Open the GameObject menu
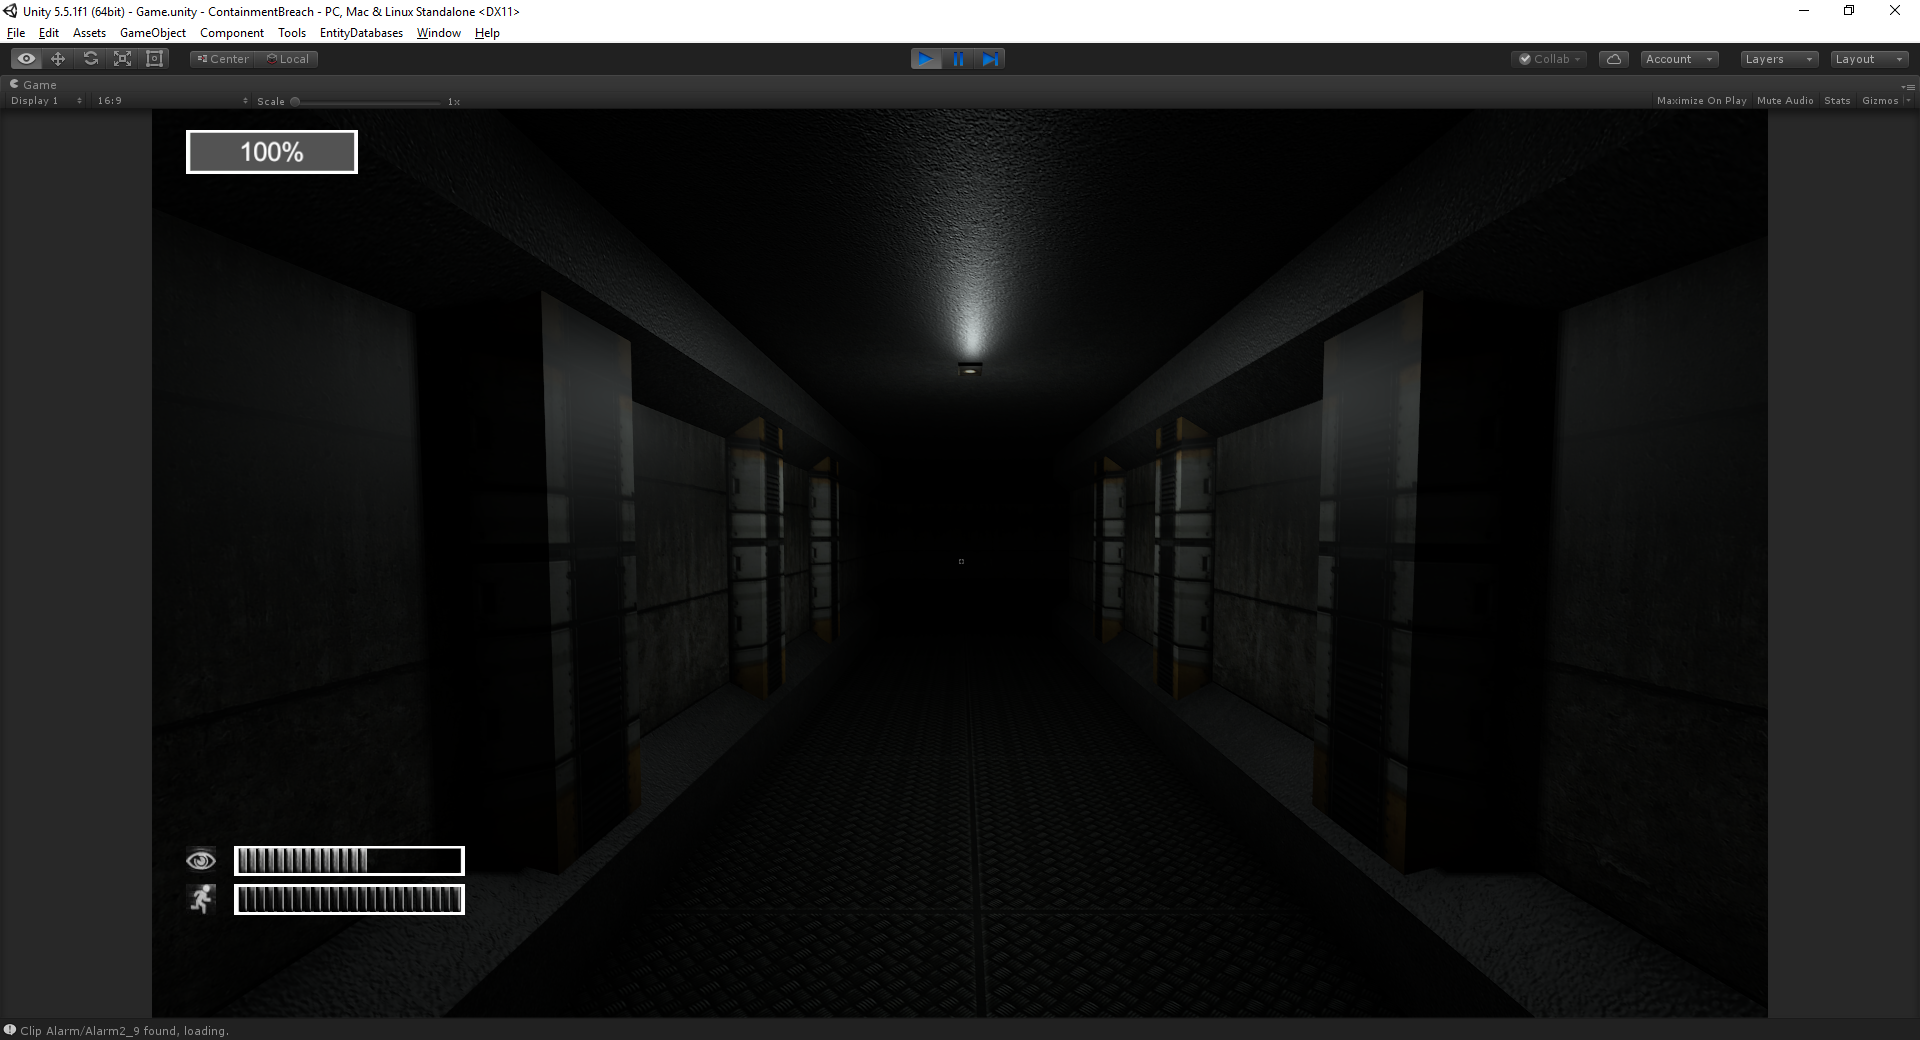Viewport: 1920px width, 1040px height. [153, 33]
